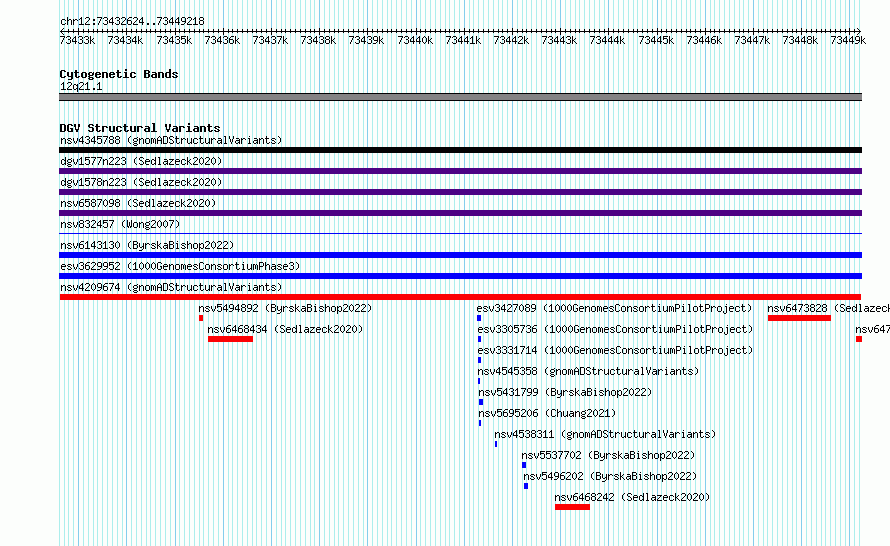Open esv3305736 1000GenomesConsortiumPilotProject label
Viewport: 890px width, 546px height.
(x=615, y=329)
